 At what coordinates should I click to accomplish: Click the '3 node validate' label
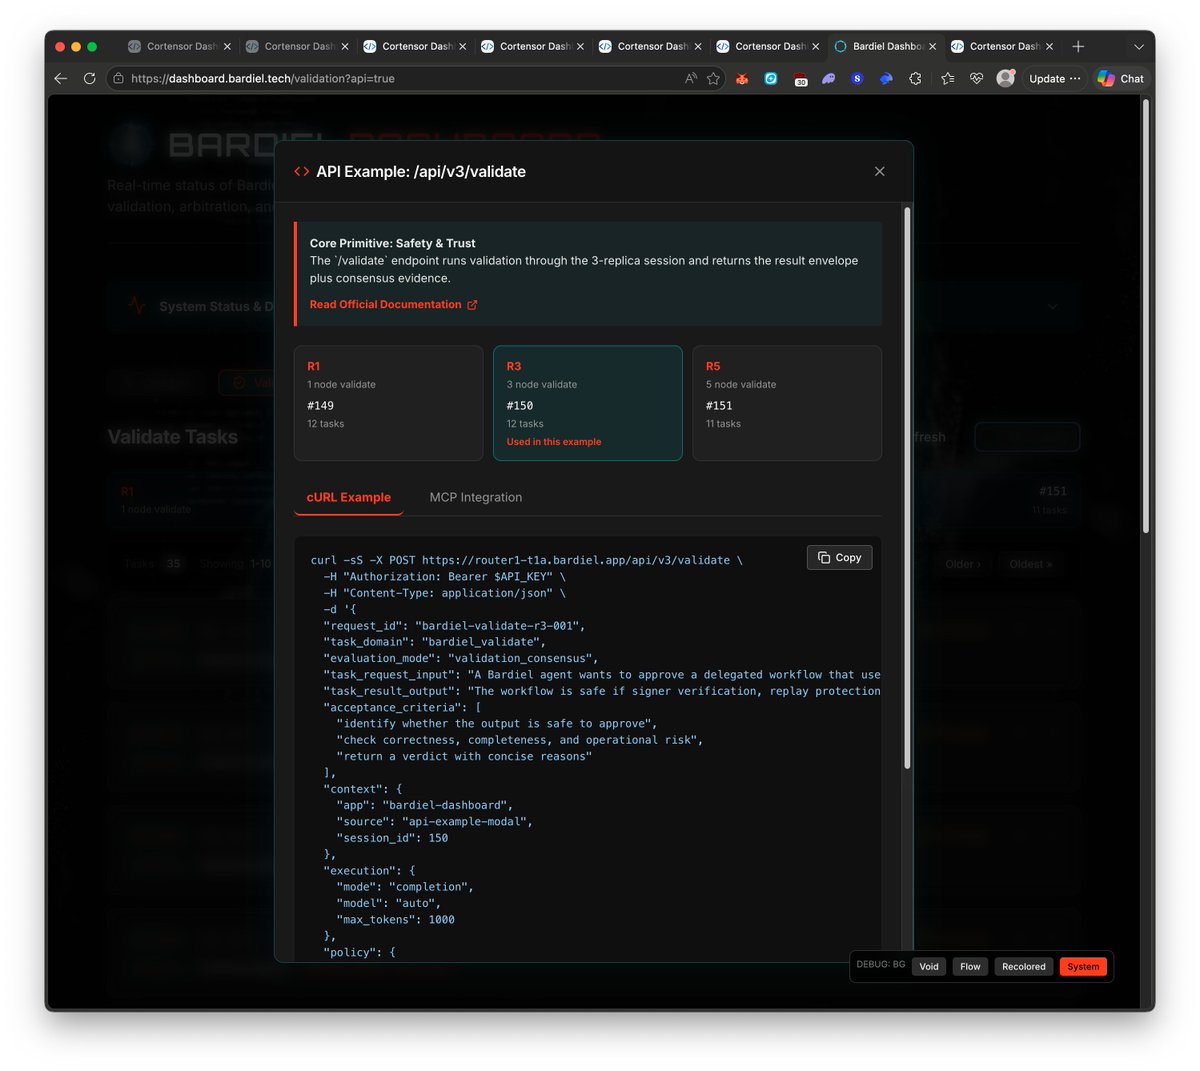(x=541, y=385)
